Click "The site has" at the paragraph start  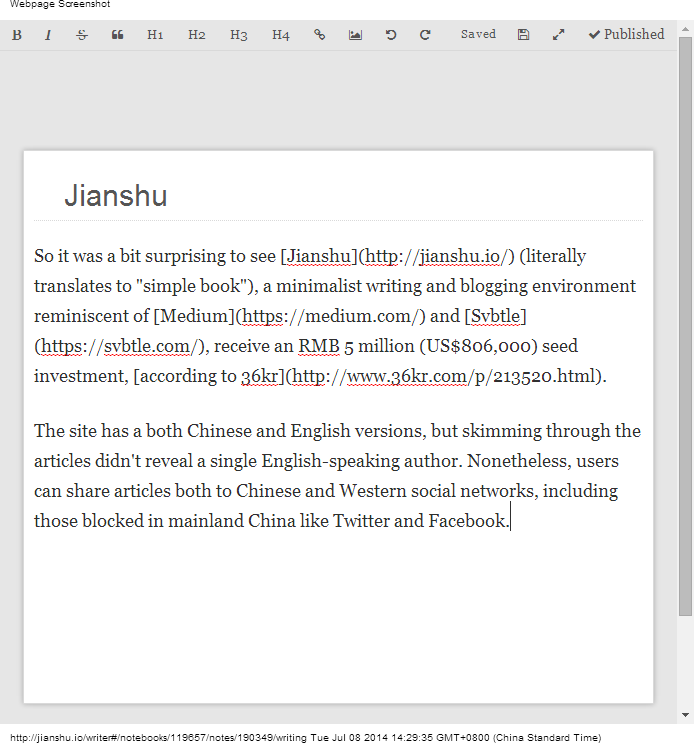tap(82, 431)
